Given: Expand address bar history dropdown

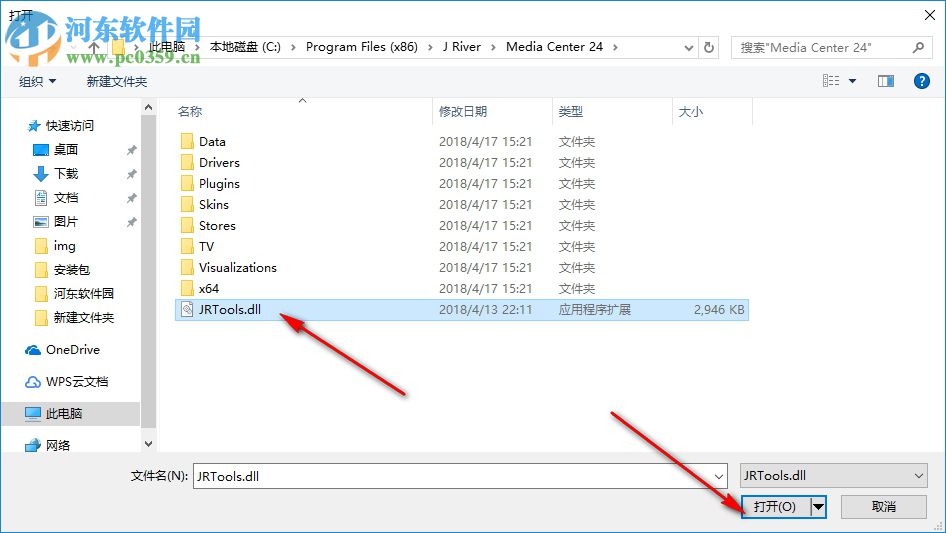Looking at the screenshot, I should (x=688, y=48).
